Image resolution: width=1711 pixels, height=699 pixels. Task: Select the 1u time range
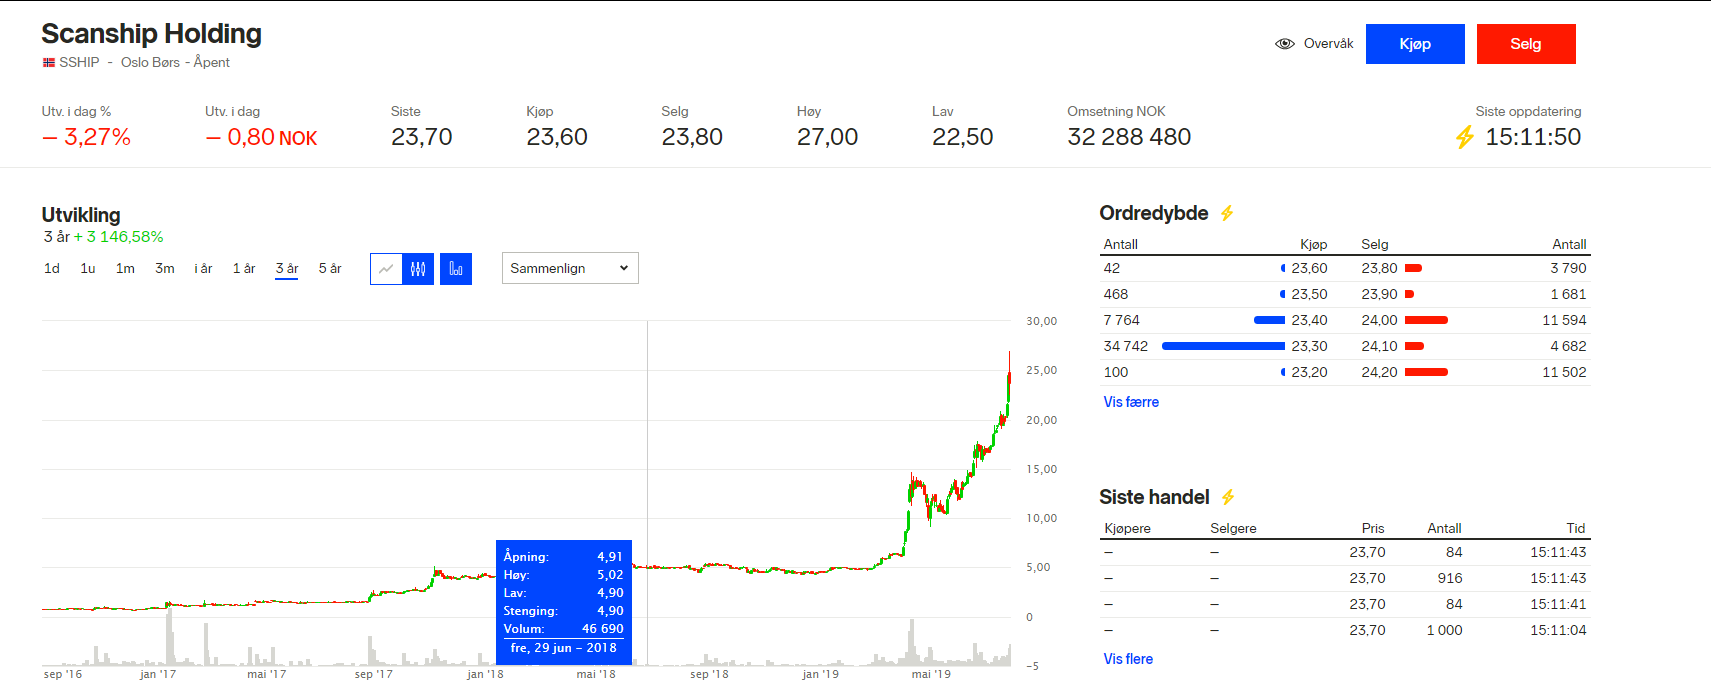tap(88, 268)
